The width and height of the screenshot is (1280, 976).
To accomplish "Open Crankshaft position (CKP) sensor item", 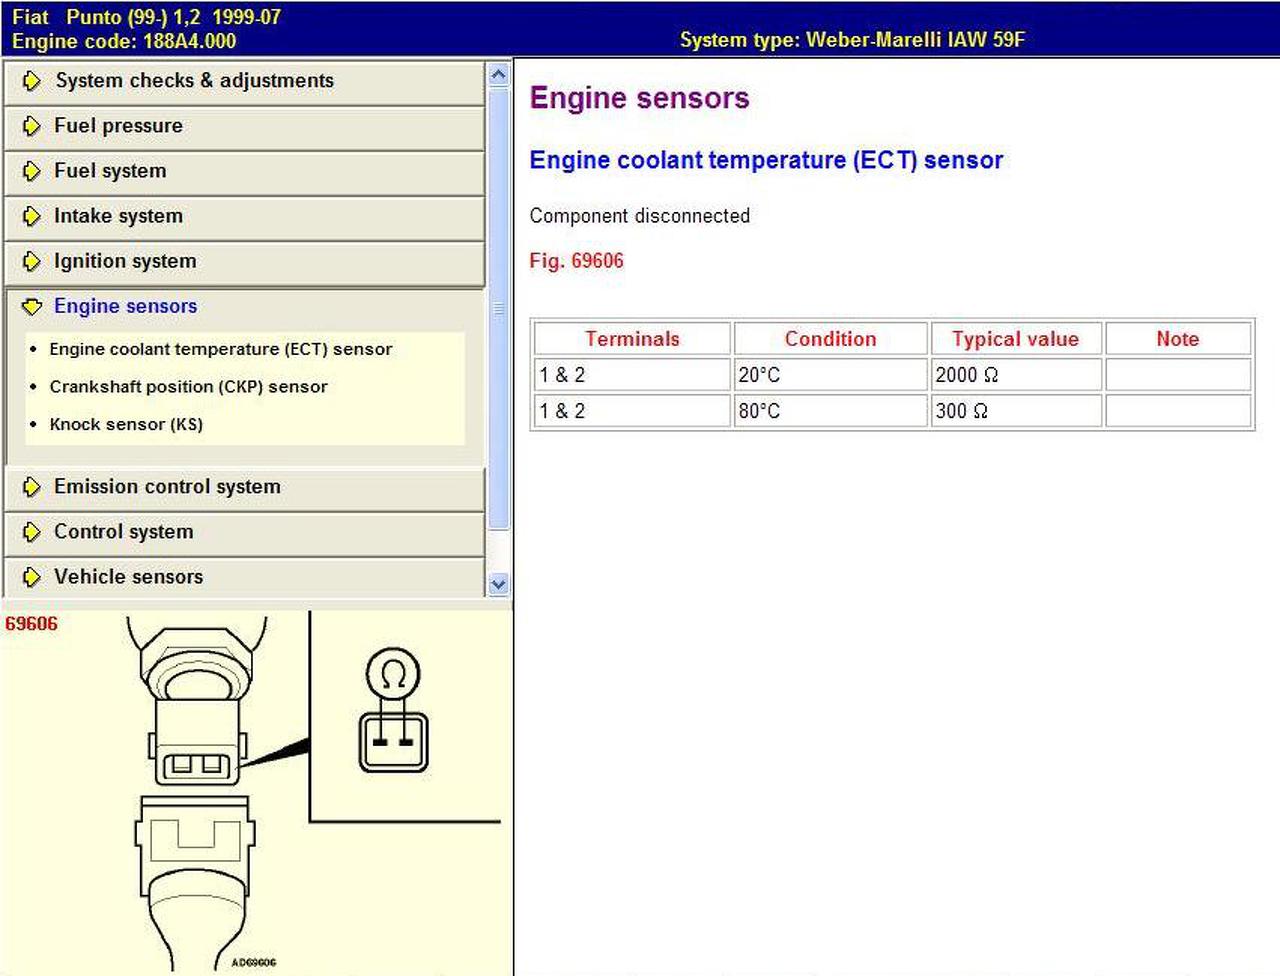I will click(x=189, y=387).
